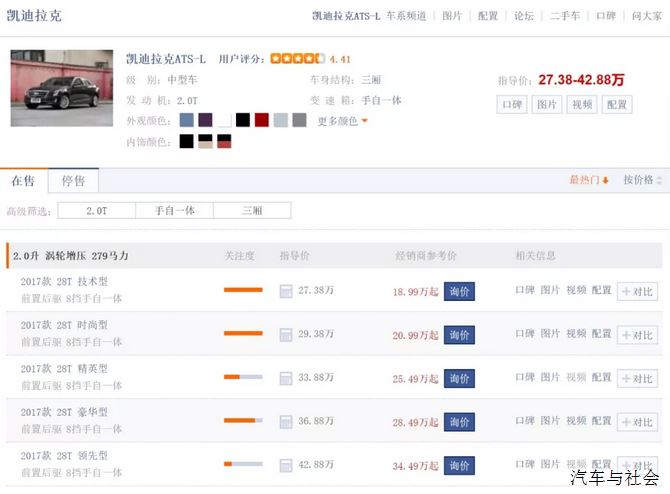This screenshot has width=670, height=494.
Task: Open 2017款 28T 领先型 model link
Action: 64,456
